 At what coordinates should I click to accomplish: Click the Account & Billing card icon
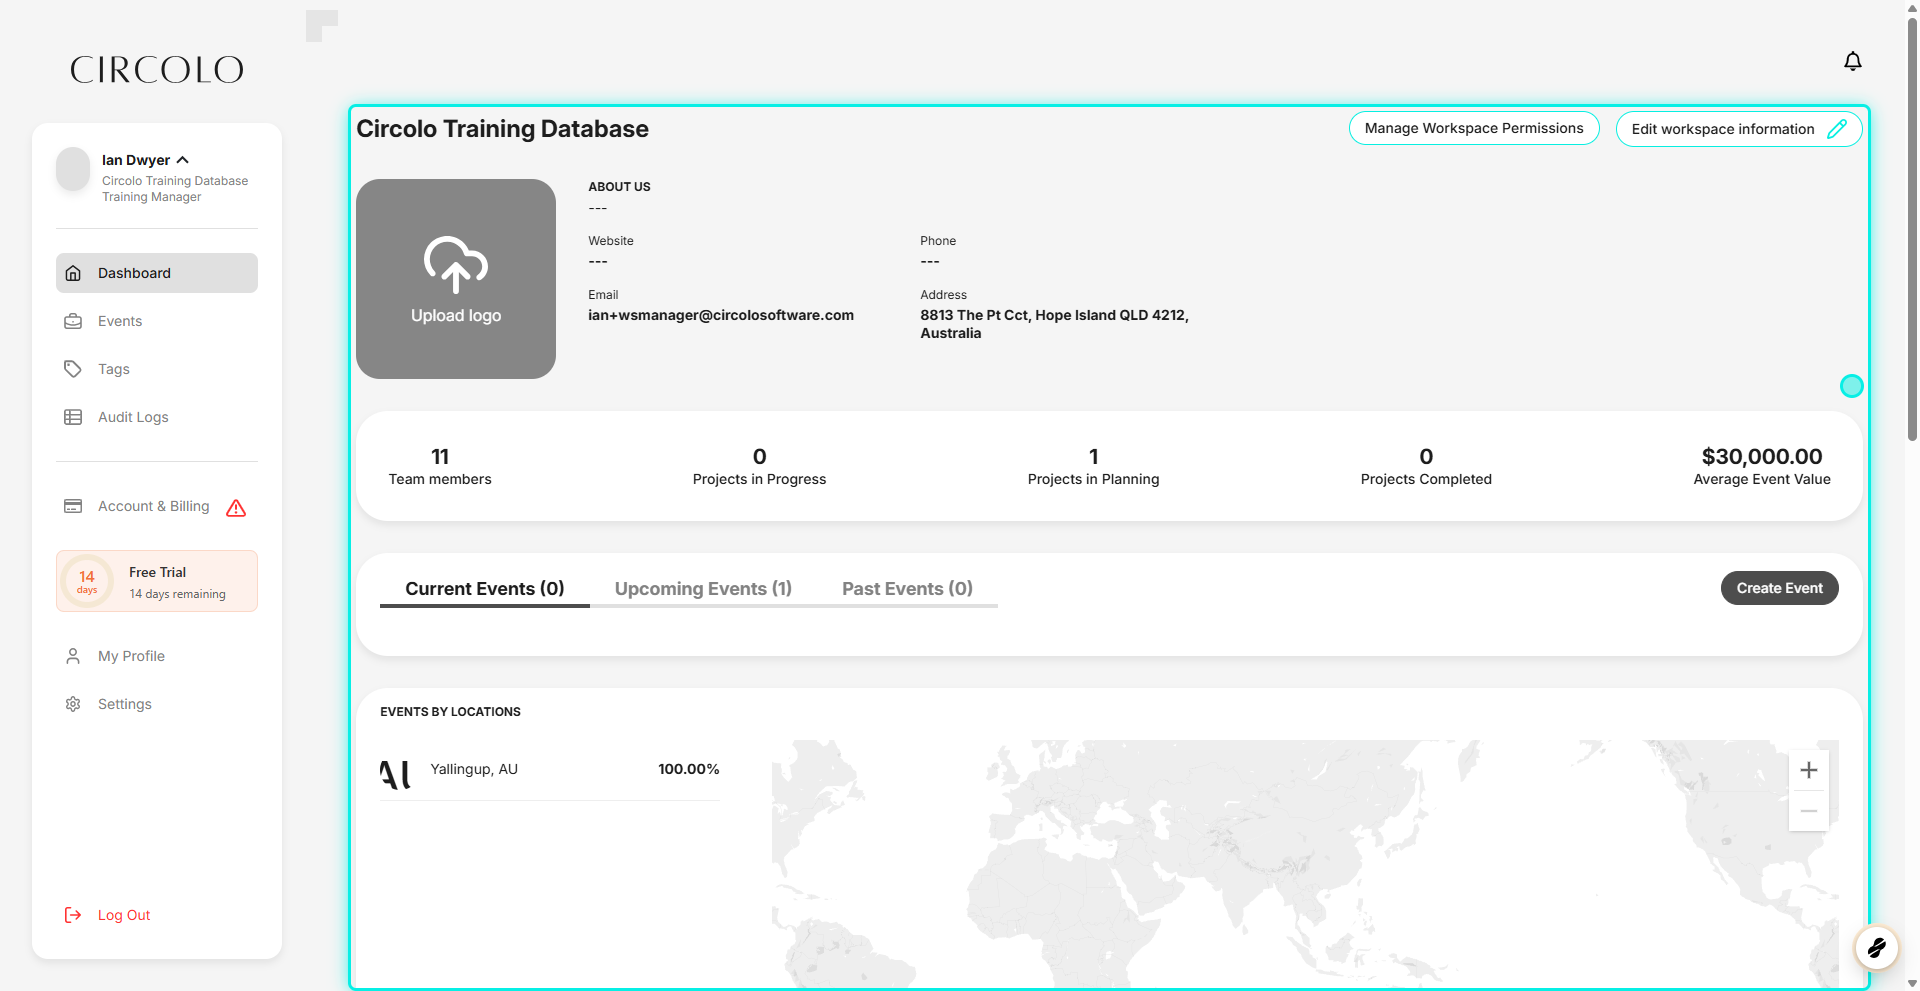tap(73, 506)
